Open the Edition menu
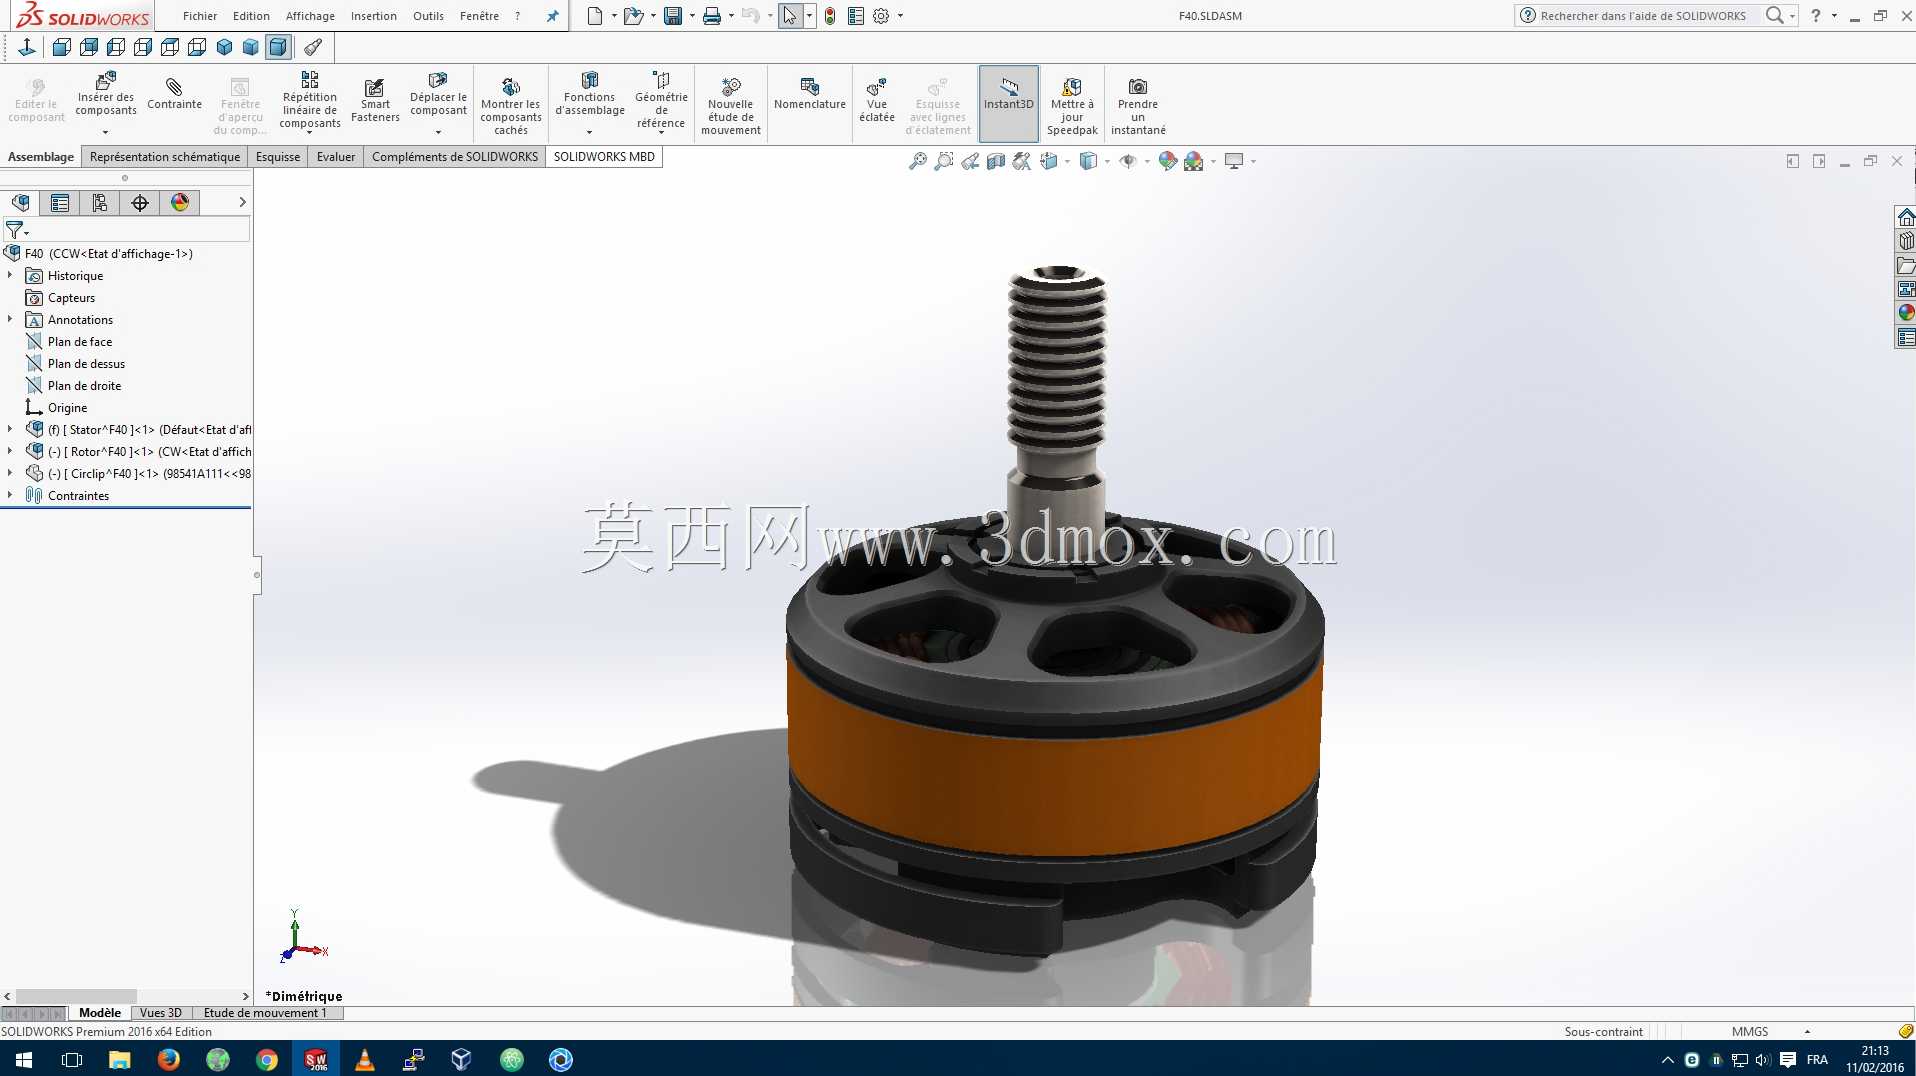 point(251,16)
